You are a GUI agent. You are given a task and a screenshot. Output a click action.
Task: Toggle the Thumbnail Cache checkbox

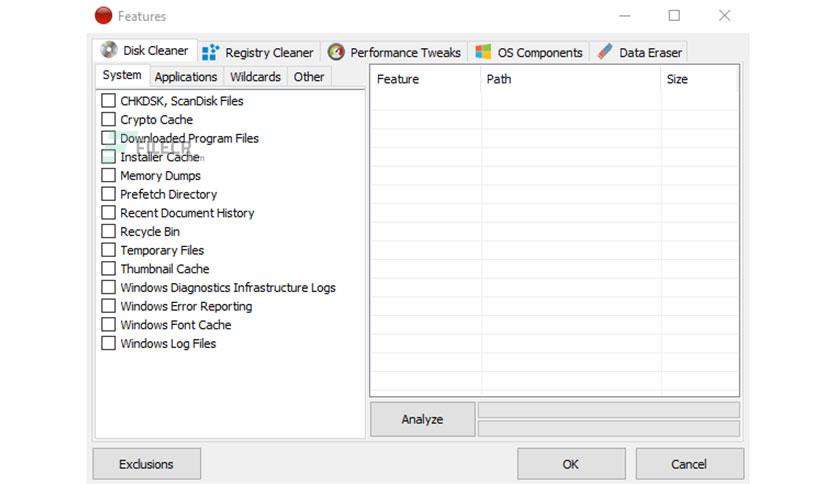(x=108, y=268)
